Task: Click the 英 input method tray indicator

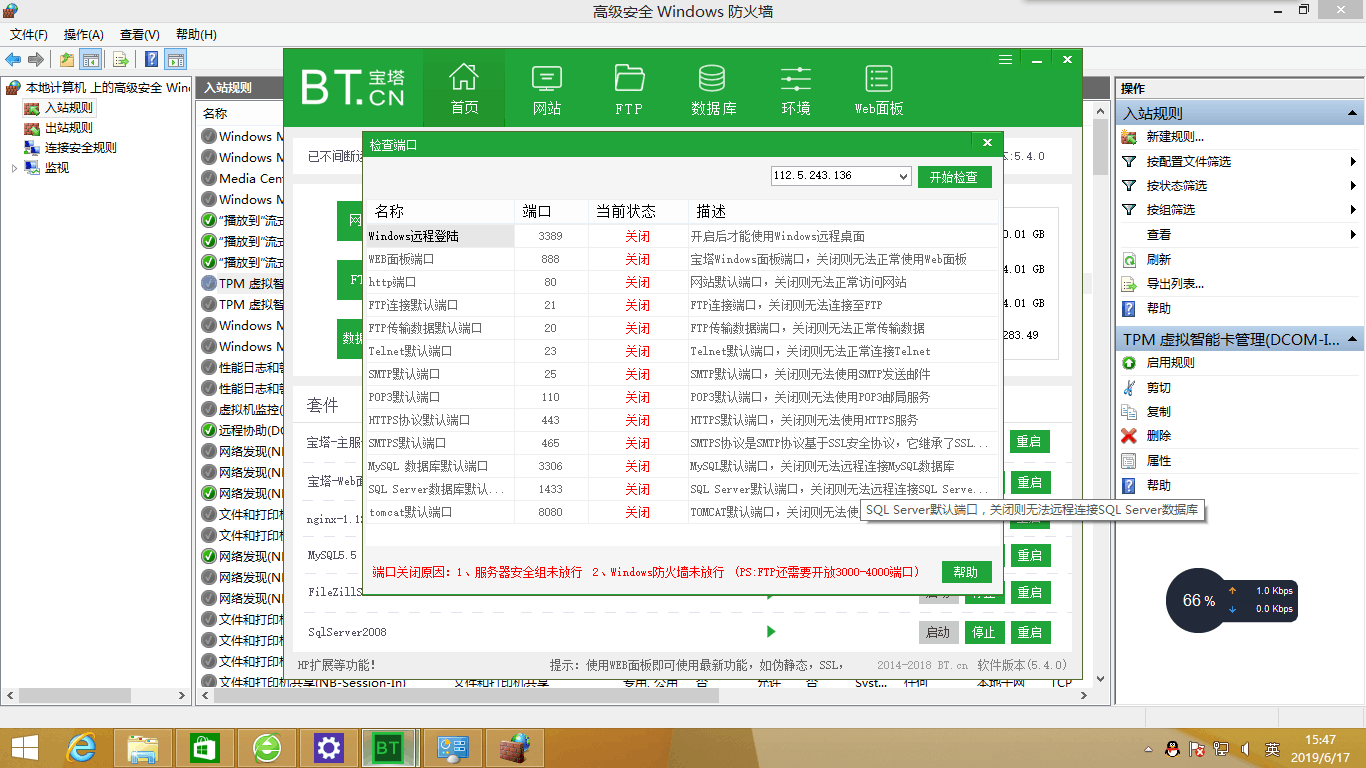Action: [1272, 748]
